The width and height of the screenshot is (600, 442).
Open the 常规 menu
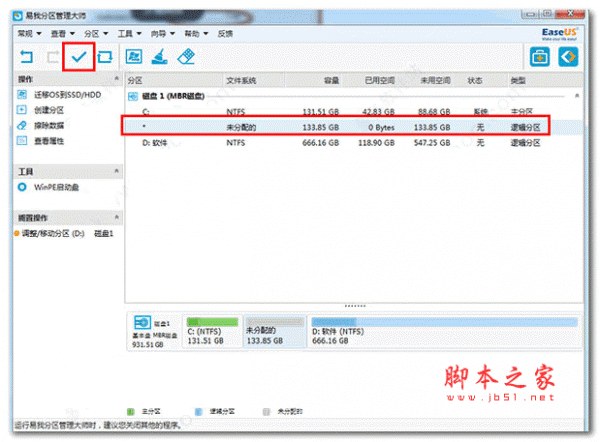point(29,34)
